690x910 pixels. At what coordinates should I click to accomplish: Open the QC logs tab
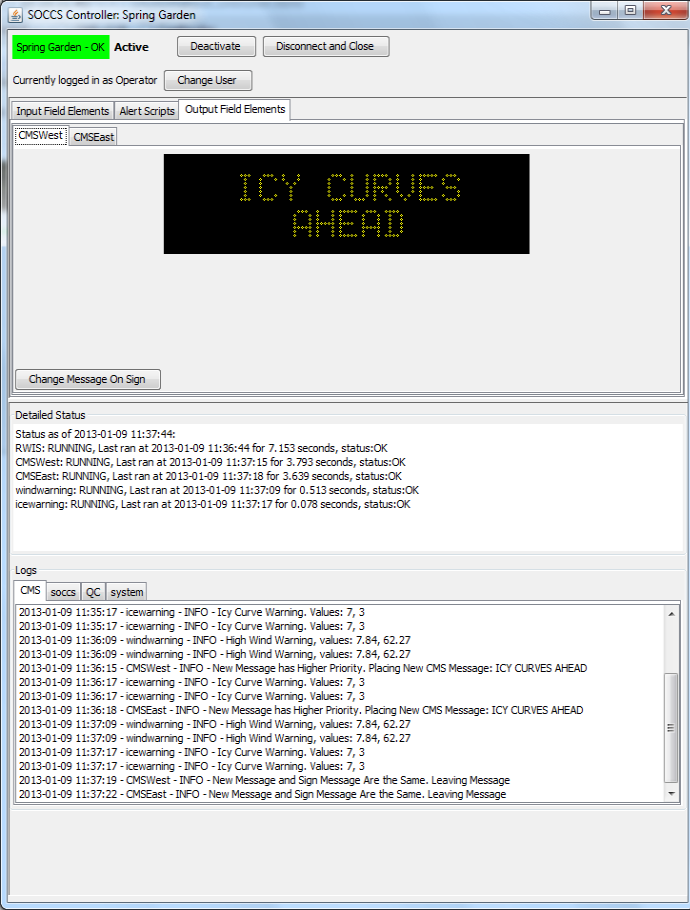click(x=92, y=592)
